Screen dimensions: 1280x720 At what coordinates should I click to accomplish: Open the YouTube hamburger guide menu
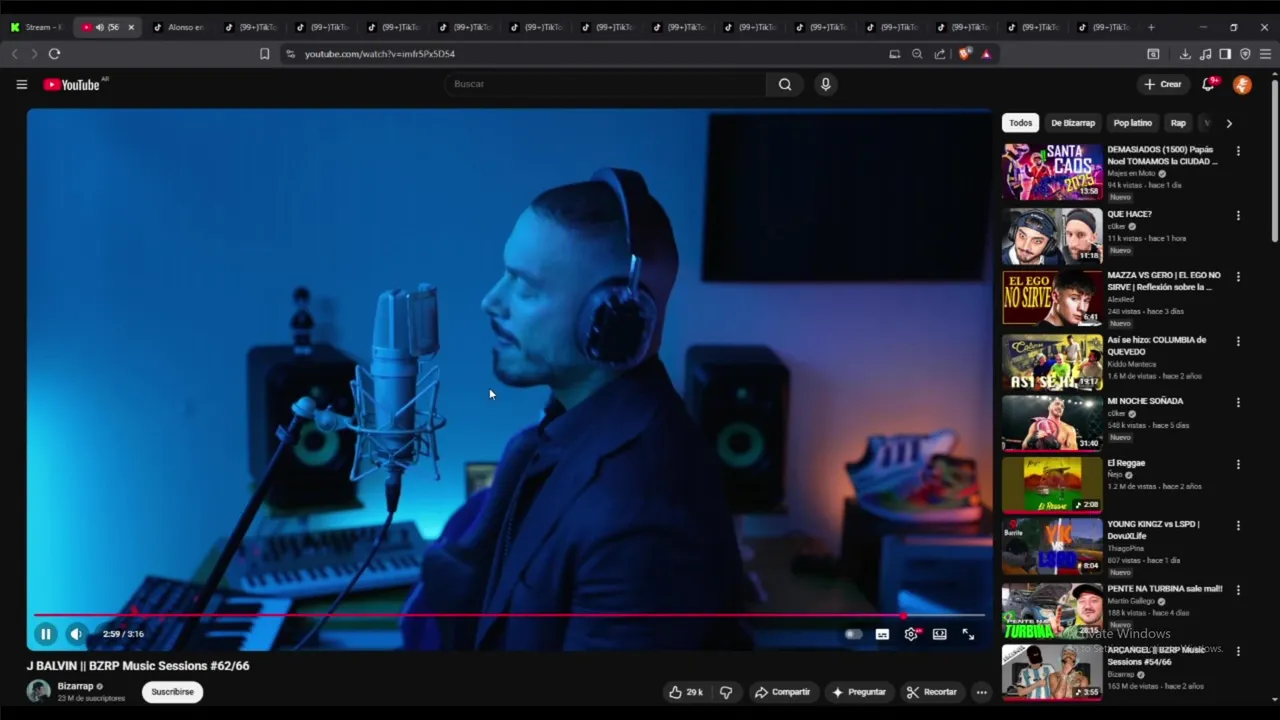[21, 85]
